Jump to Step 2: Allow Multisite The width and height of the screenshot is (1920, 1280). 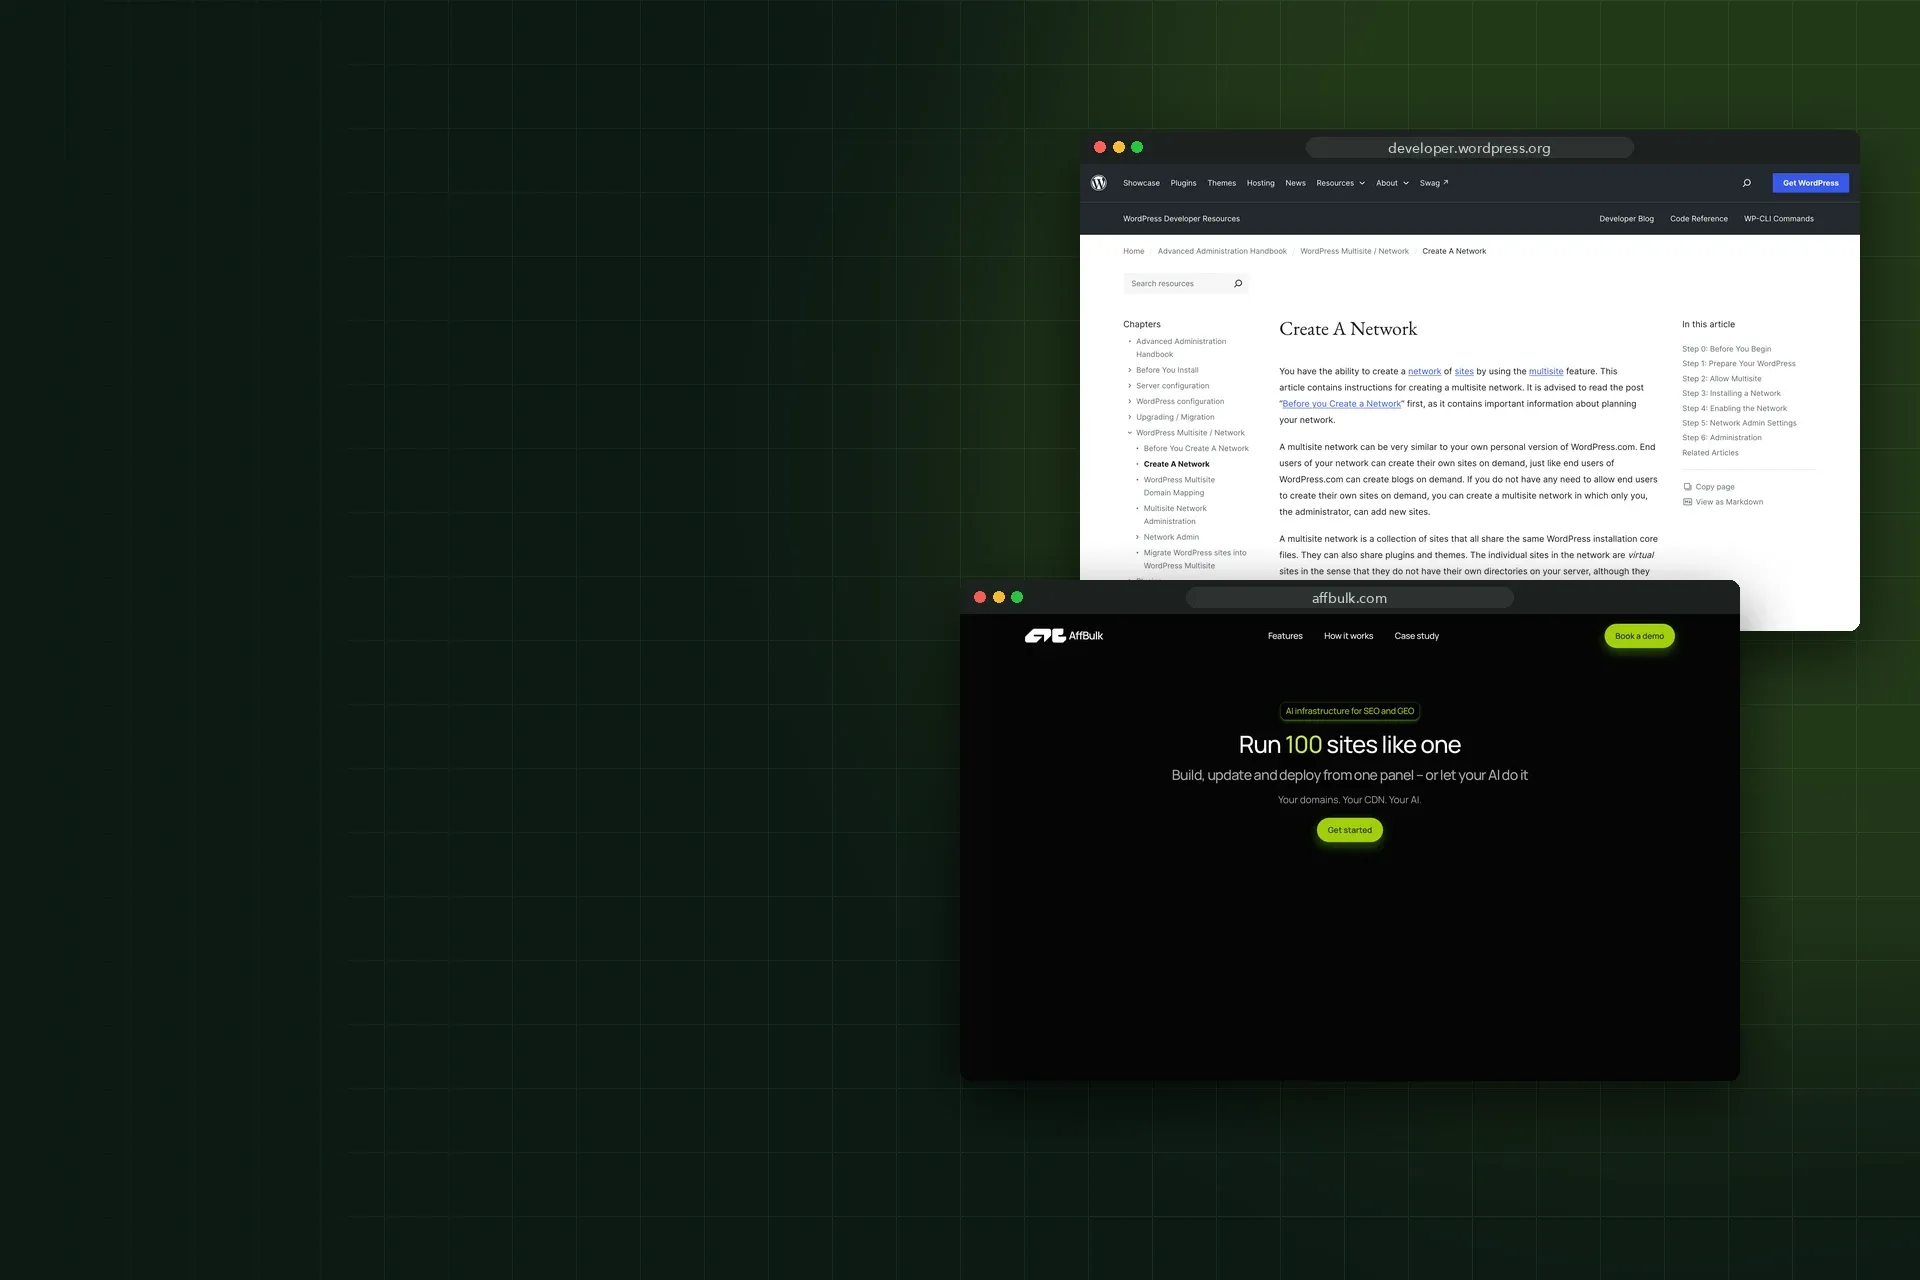point(1721,379)
